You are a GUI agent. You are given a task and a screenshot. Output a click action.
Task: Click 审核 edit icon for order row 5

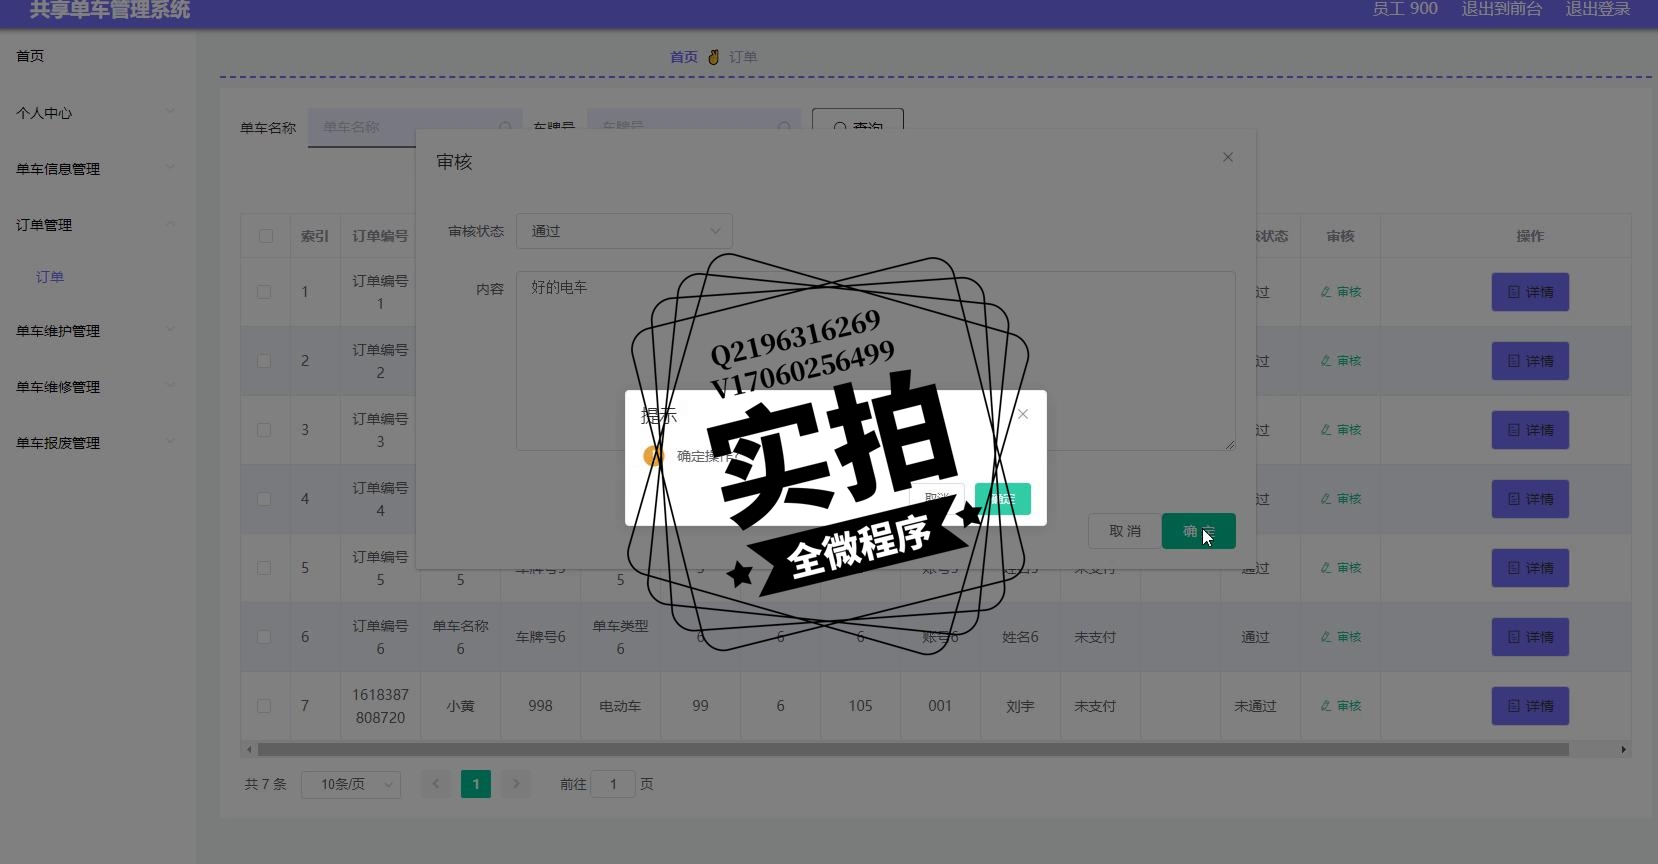1341,568
